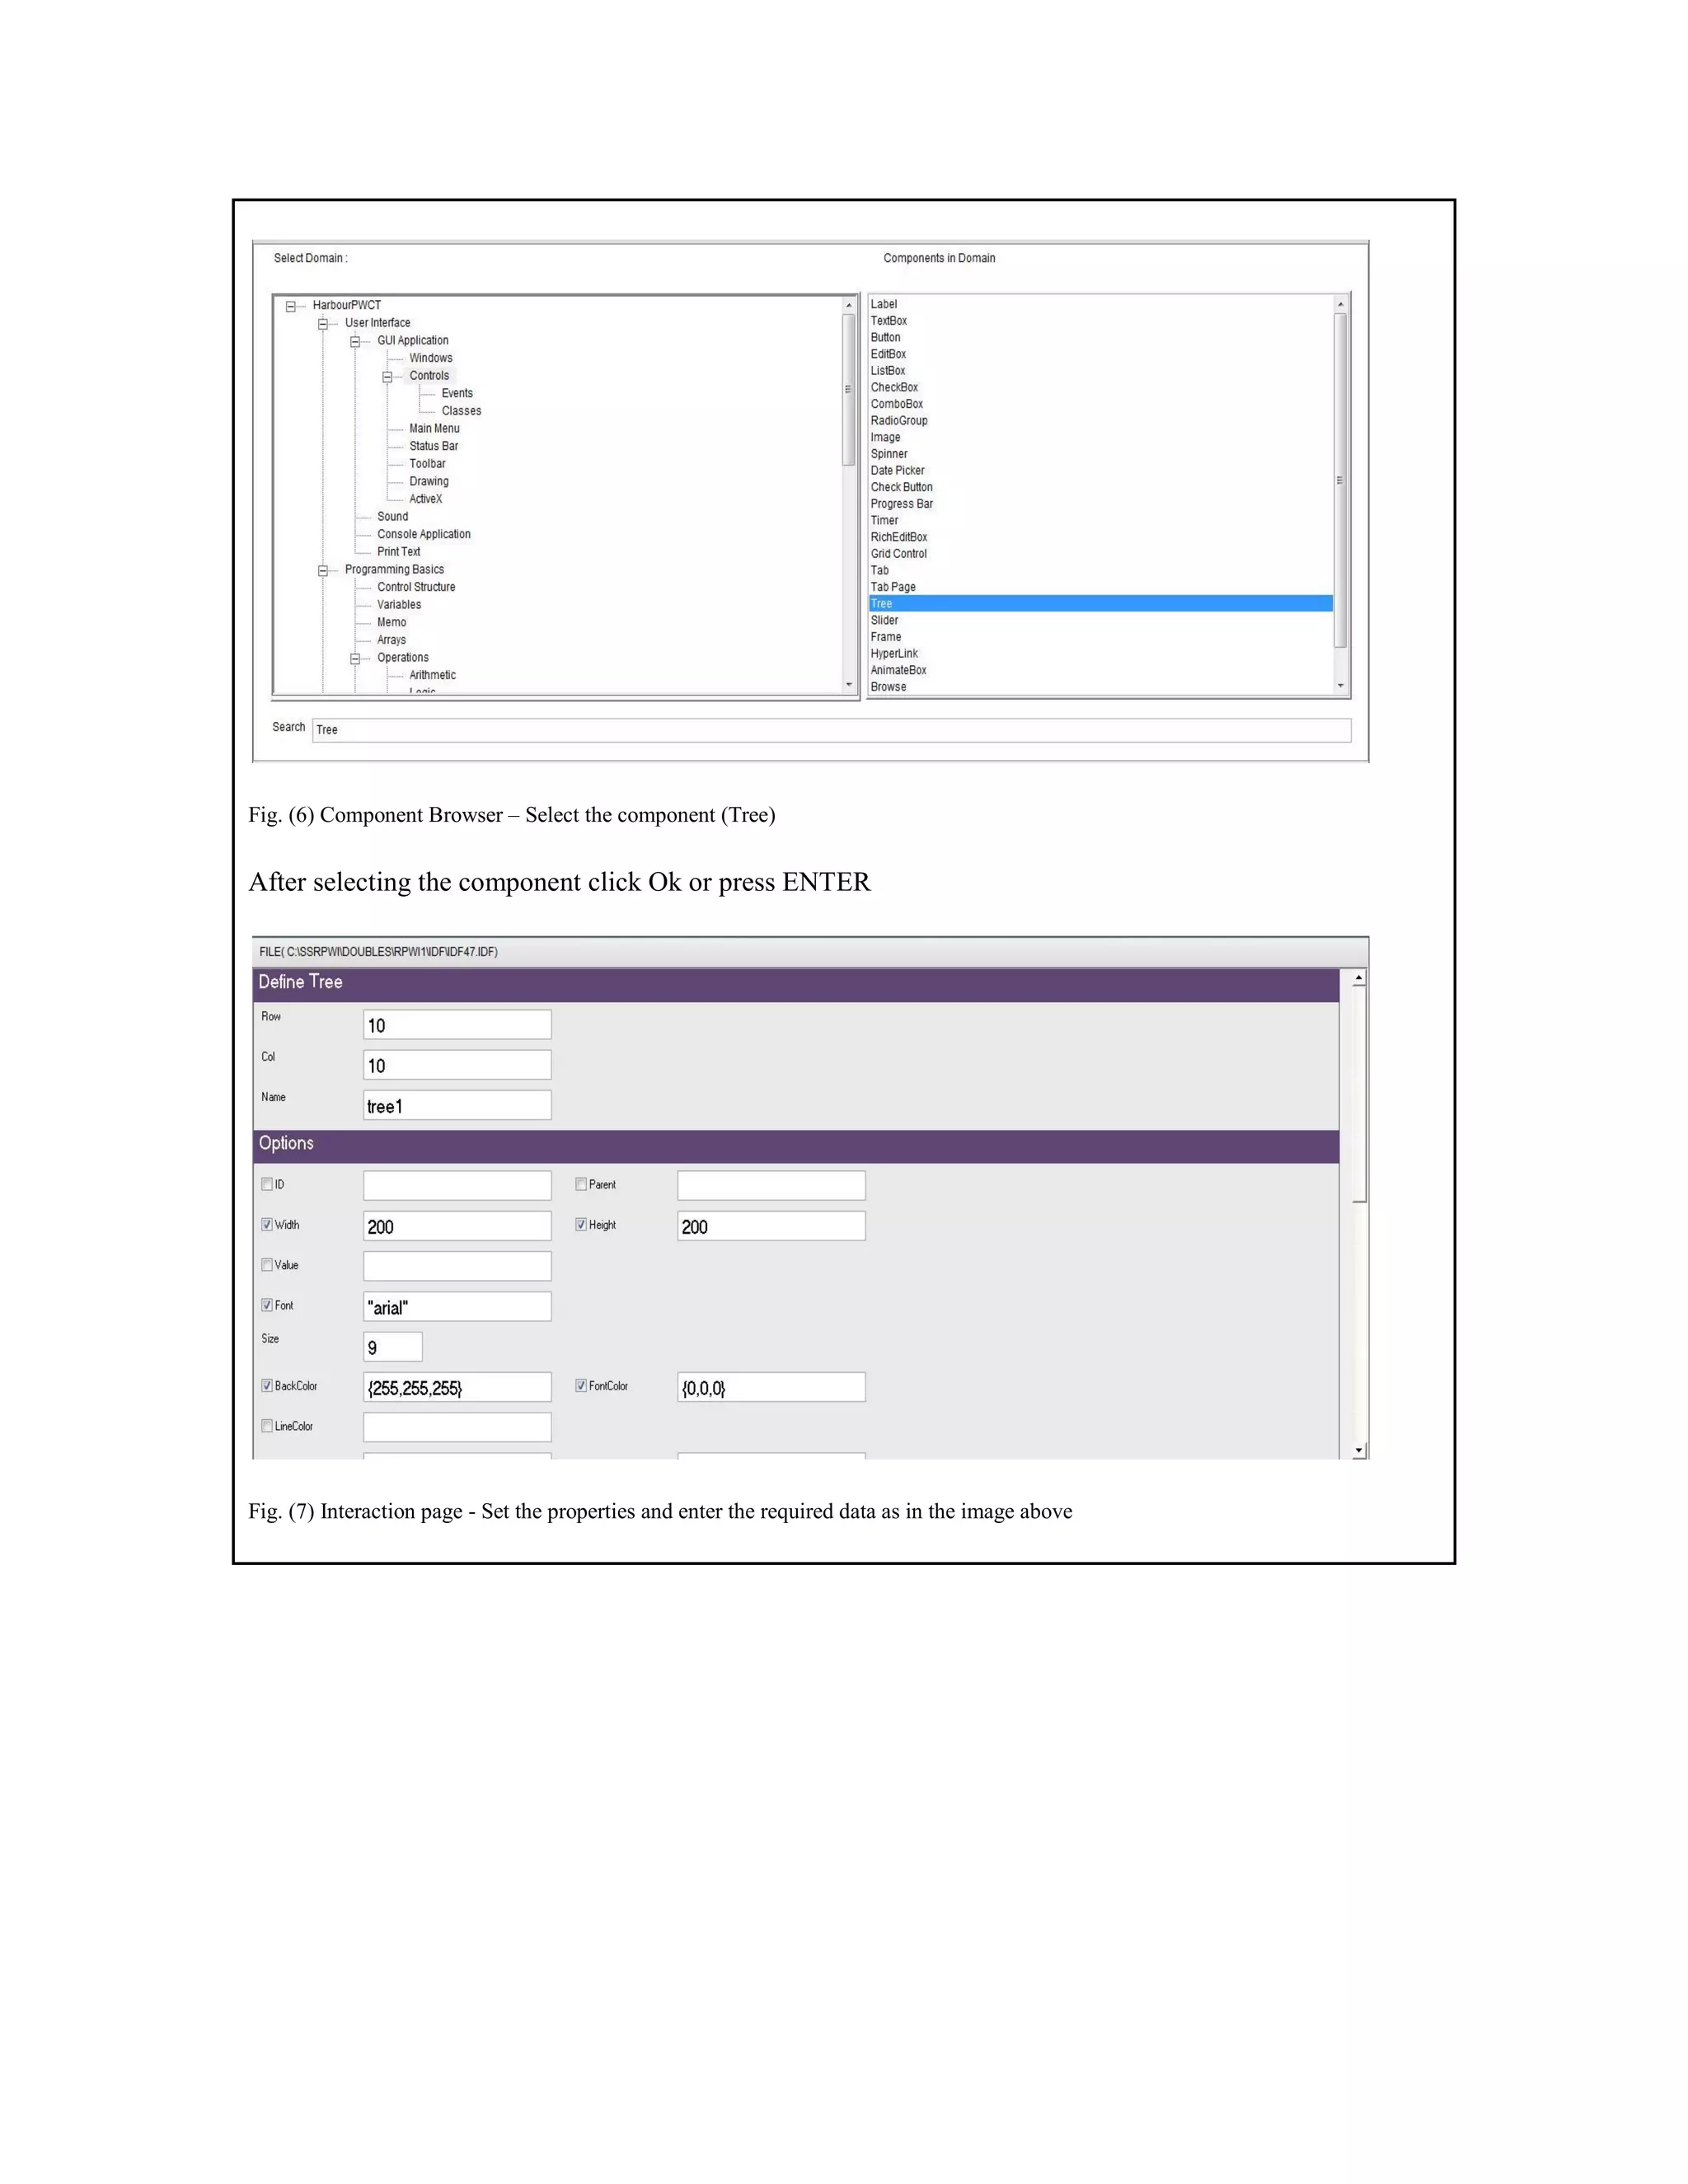1688x2184 pixels.
Task: Collapse the GUI Application node
Action: click(x=355, y=342)
